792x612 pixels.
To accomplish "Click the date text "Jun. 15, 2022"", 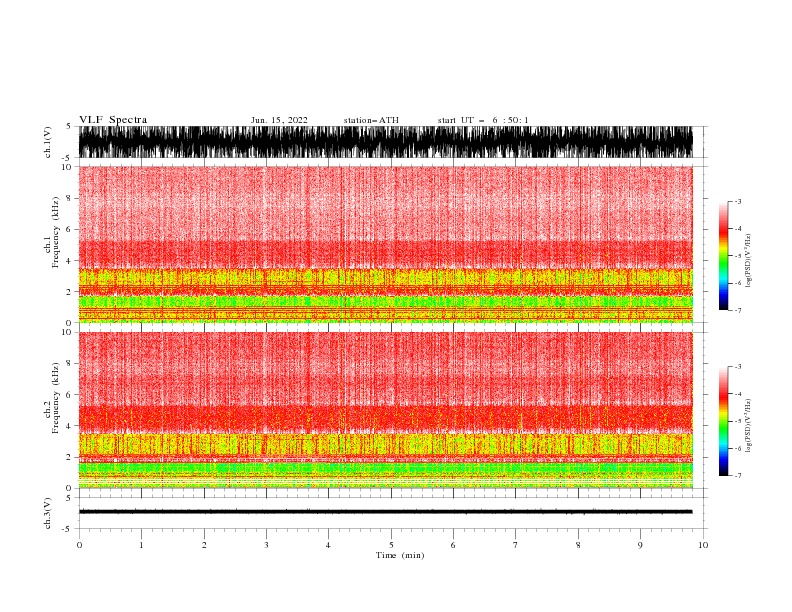I will 279,120.
